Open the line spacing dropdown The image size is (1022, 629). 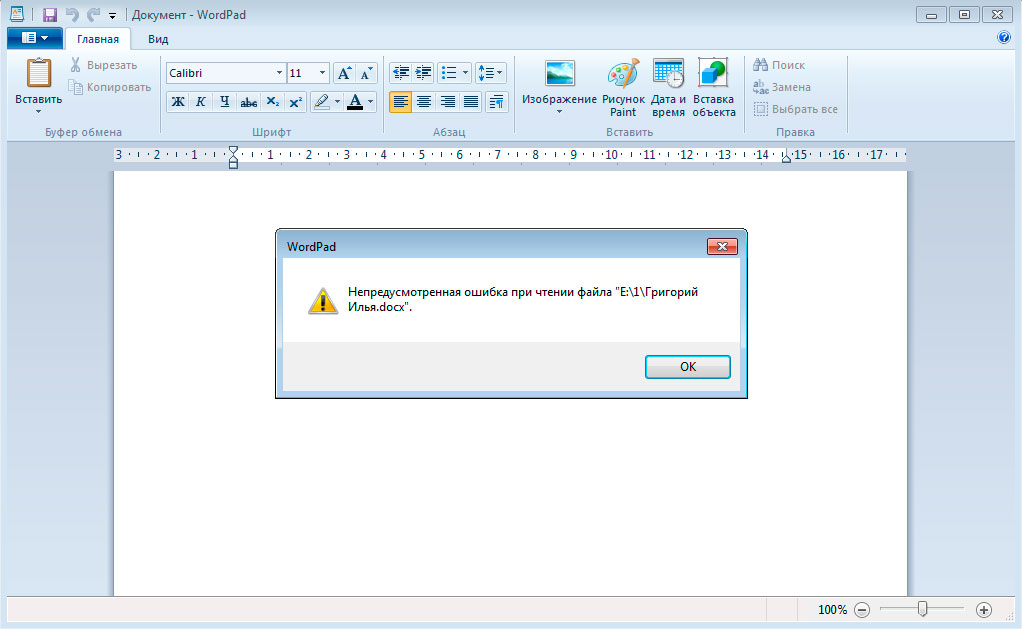(491, 72)
